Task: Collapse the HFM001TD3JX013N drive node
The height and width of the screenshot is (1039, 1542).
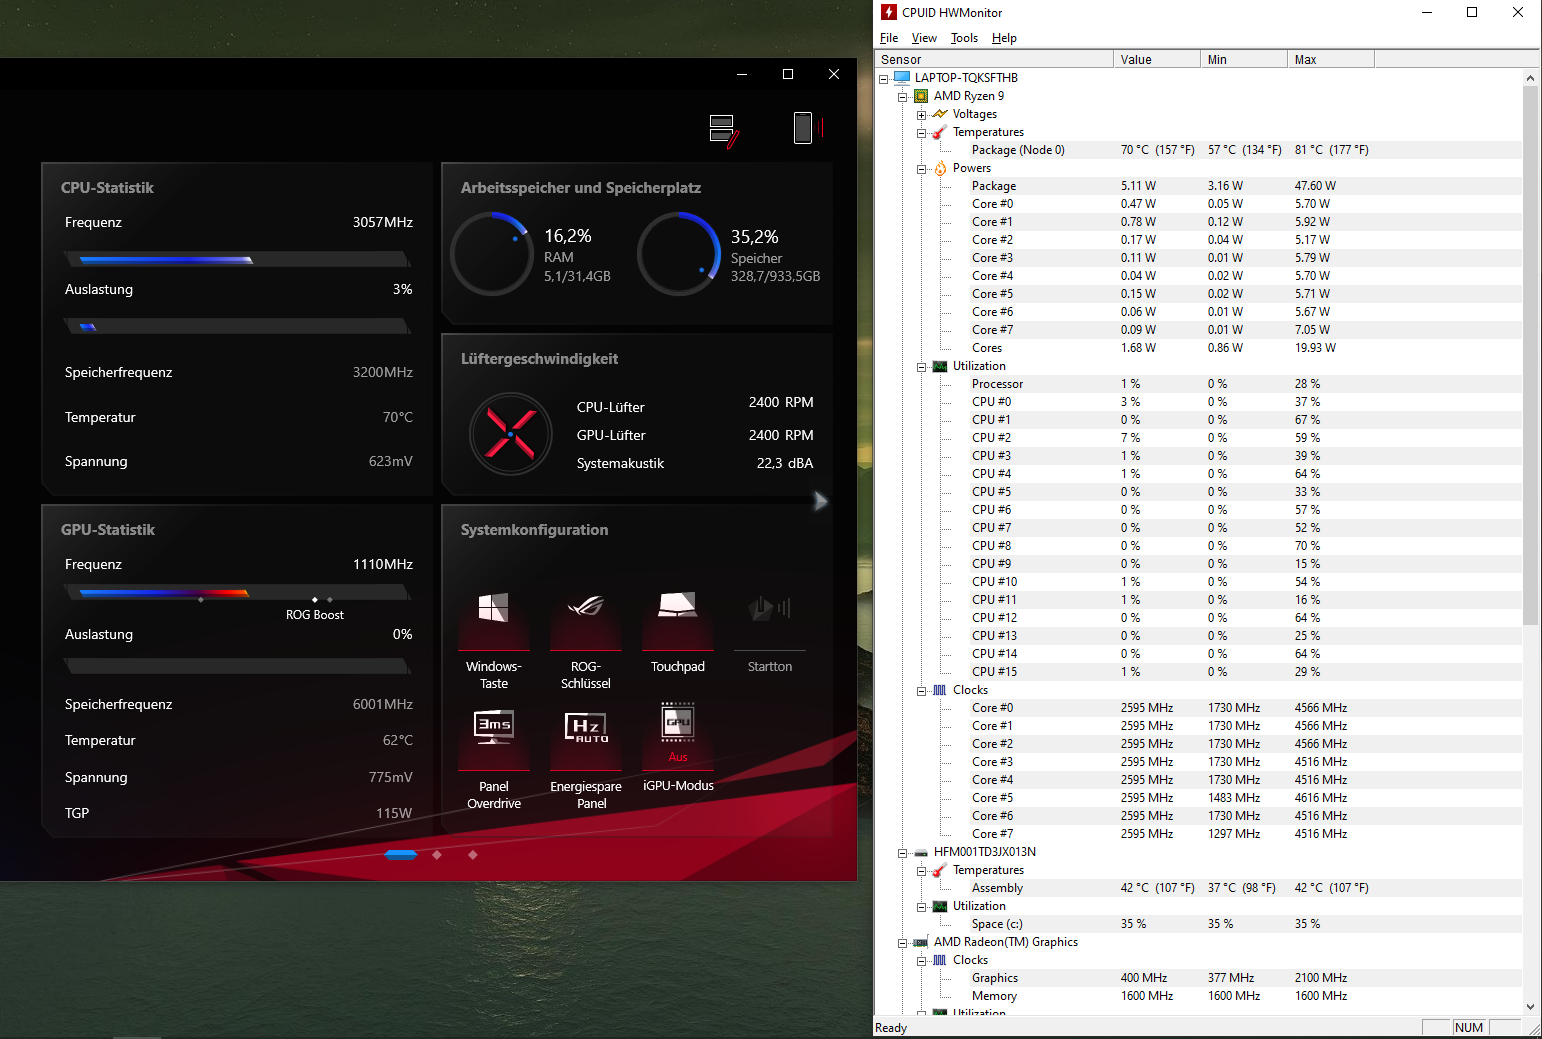Action: point(903,852)
